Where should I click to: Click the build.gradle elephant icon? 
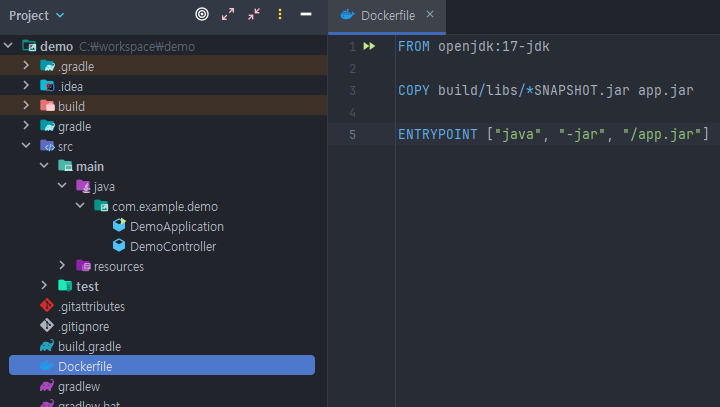click(47, 345)
